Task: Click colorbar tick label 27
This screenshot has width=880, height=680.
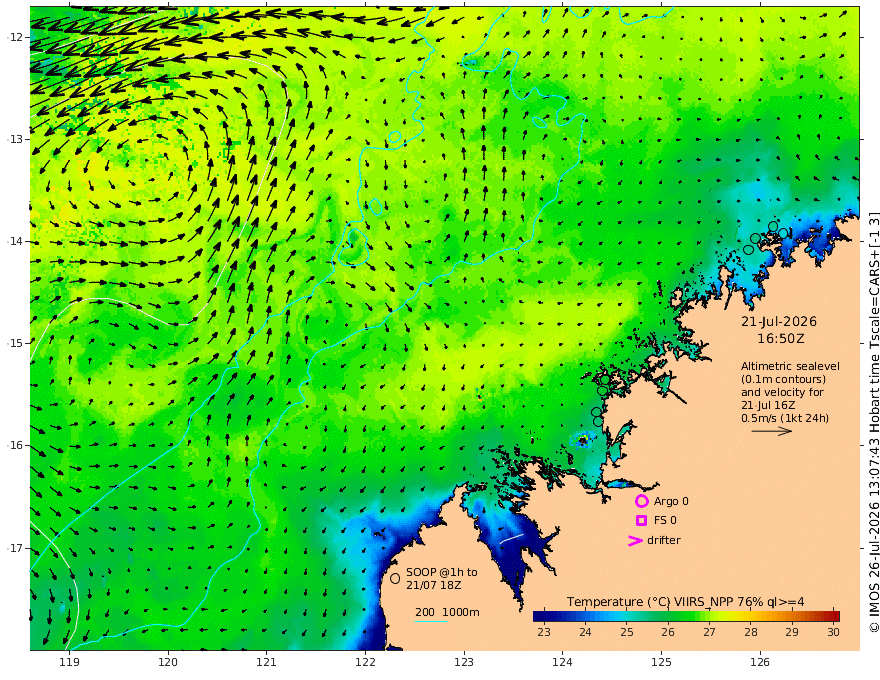Action: pos(709,632)
